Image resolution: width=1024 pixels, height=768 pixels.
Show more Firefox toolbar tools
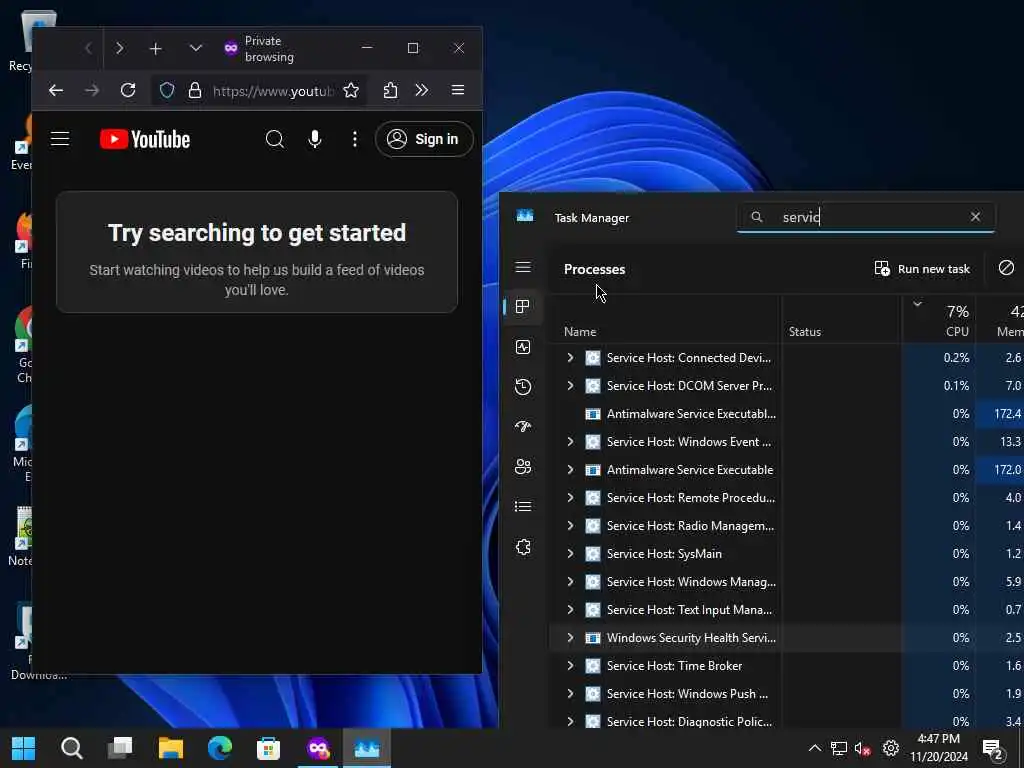(x=422, y=90)
